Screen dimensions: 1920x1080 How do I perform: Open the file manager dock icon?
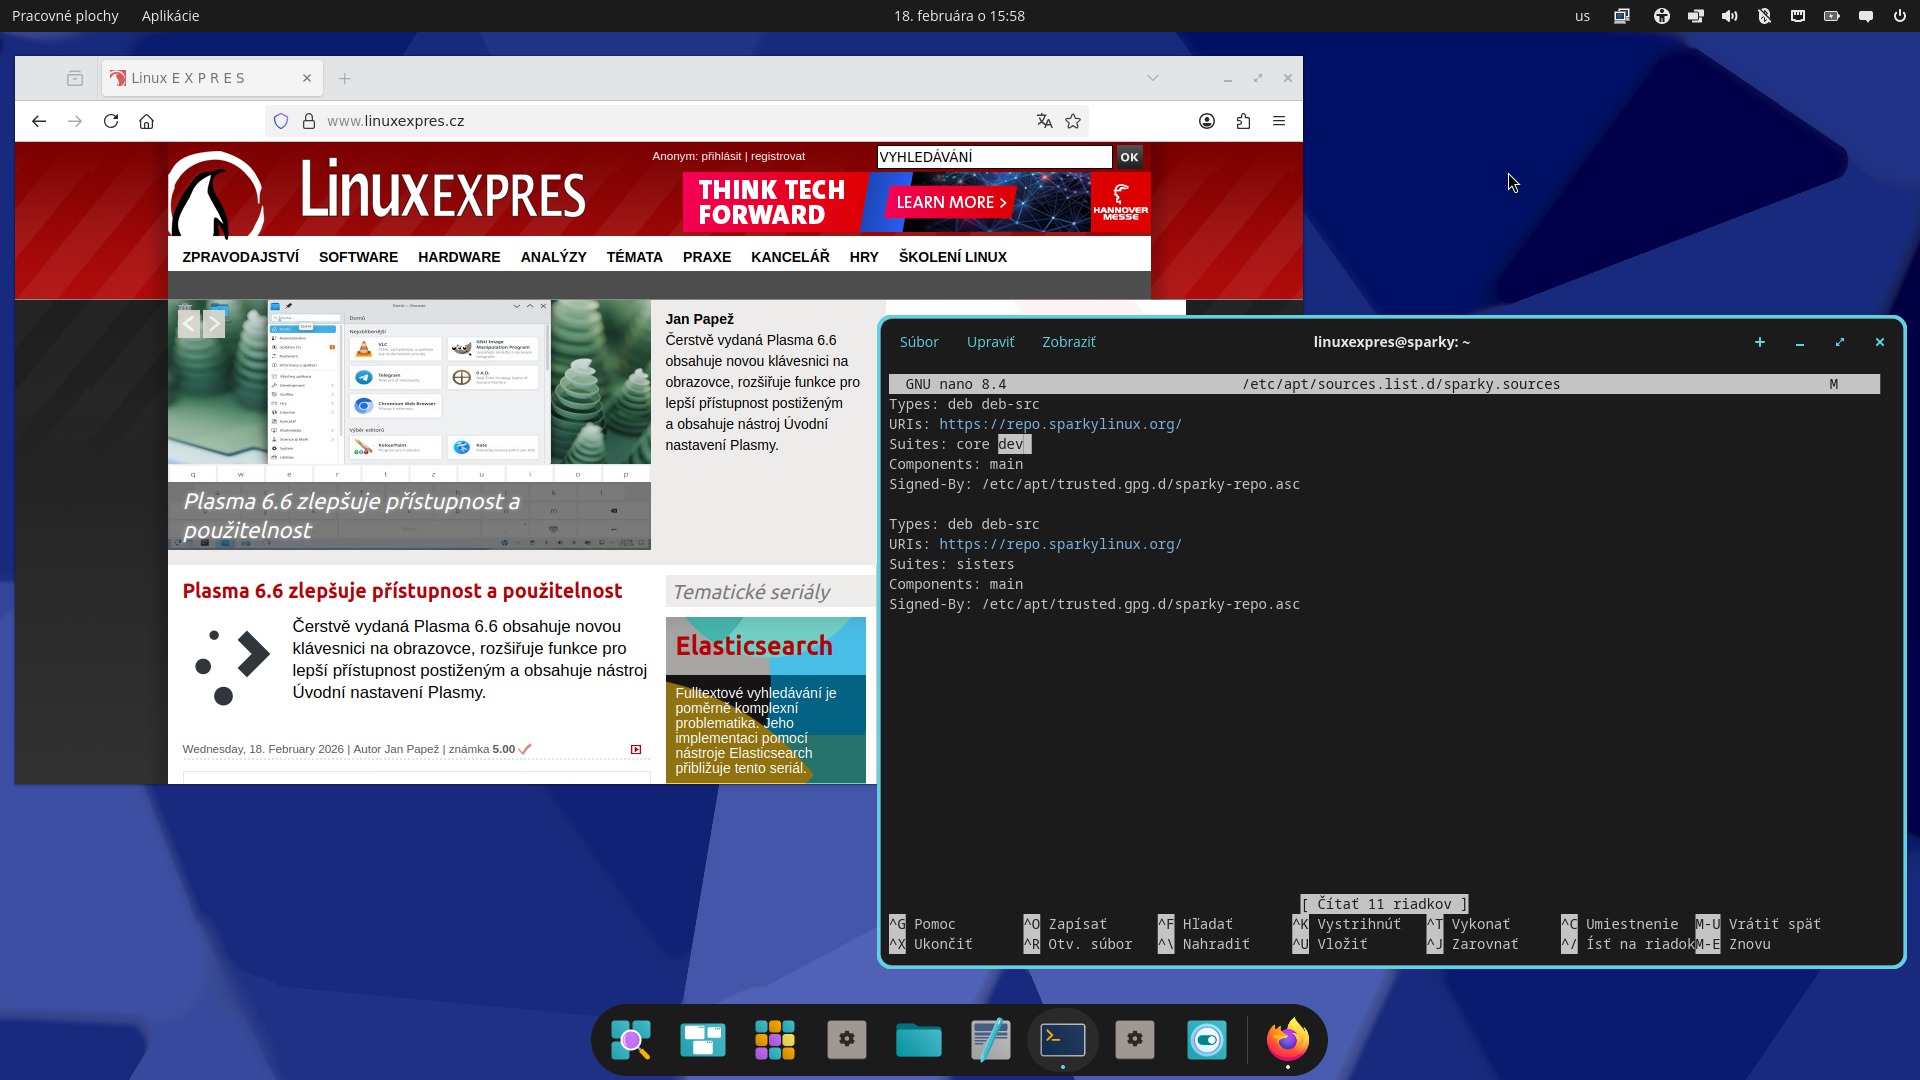918,1040
